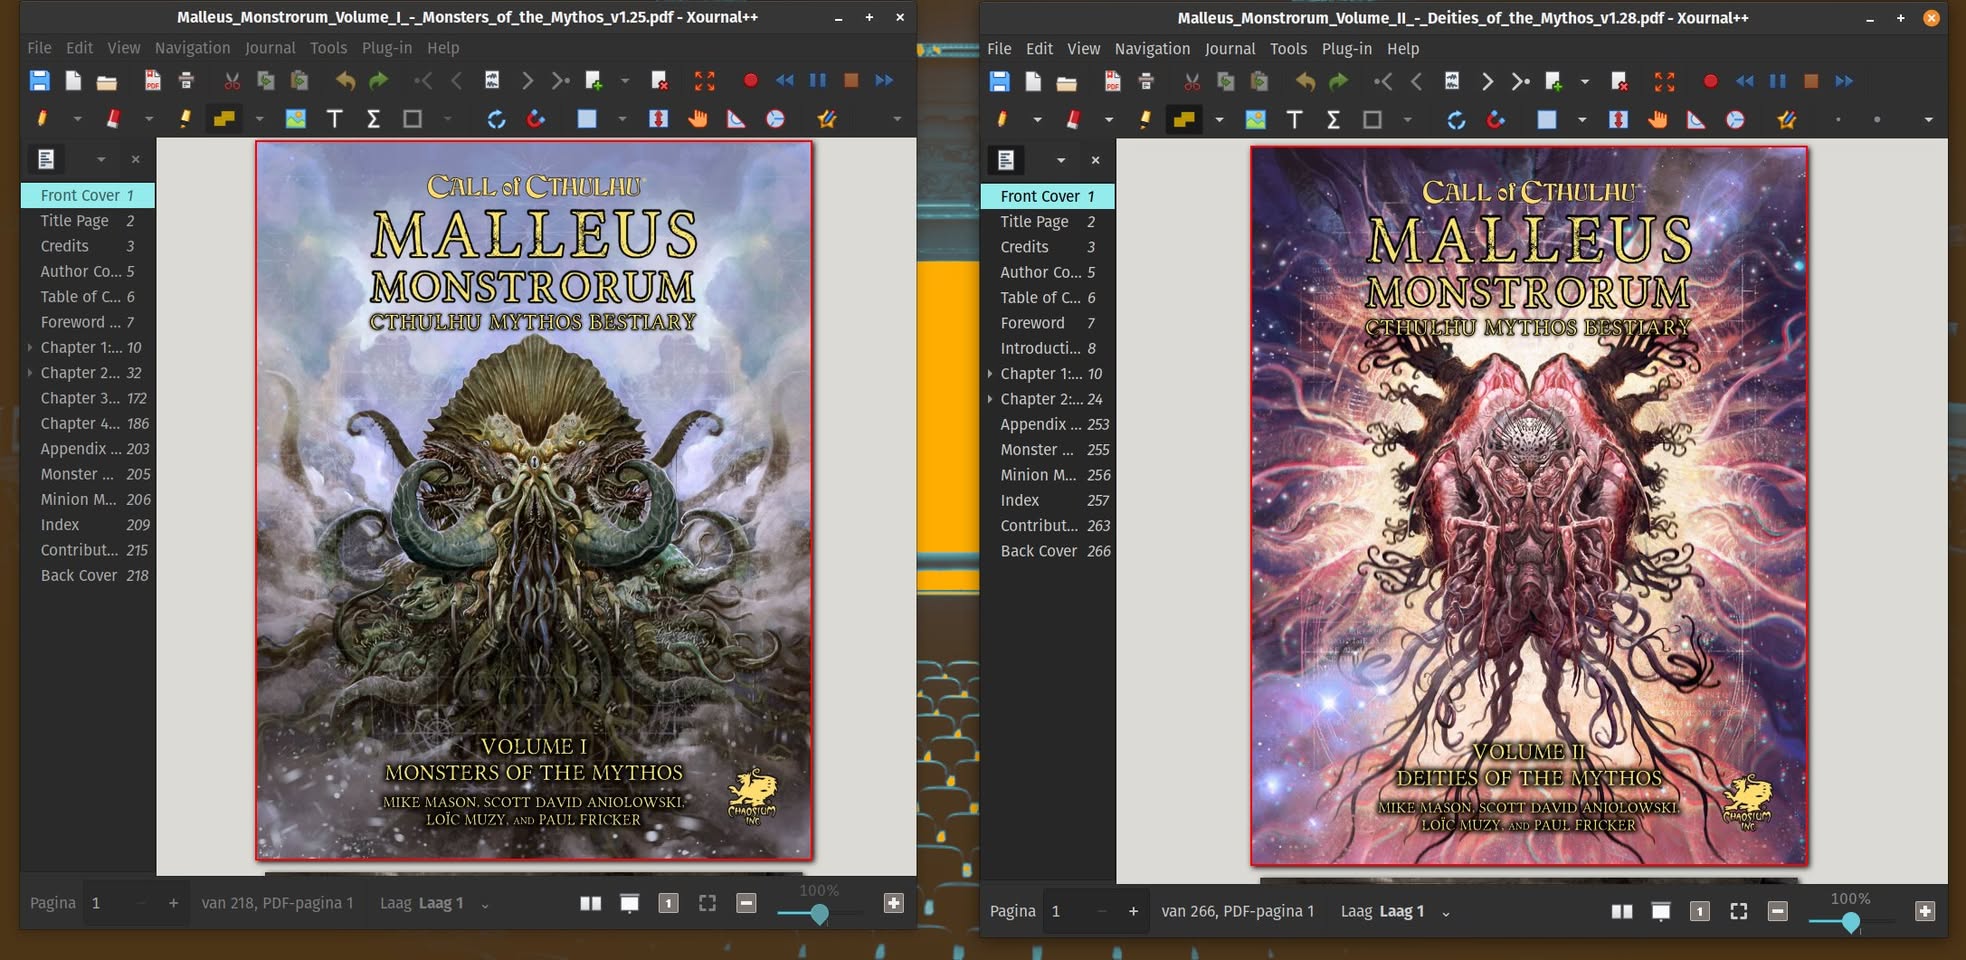Click Save icon in Volume II window

click(1000, 82)
